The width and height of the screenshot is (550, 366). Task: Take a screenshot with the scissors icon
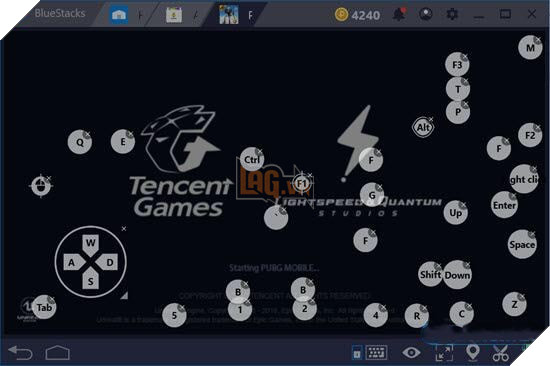tap(500, 353)
